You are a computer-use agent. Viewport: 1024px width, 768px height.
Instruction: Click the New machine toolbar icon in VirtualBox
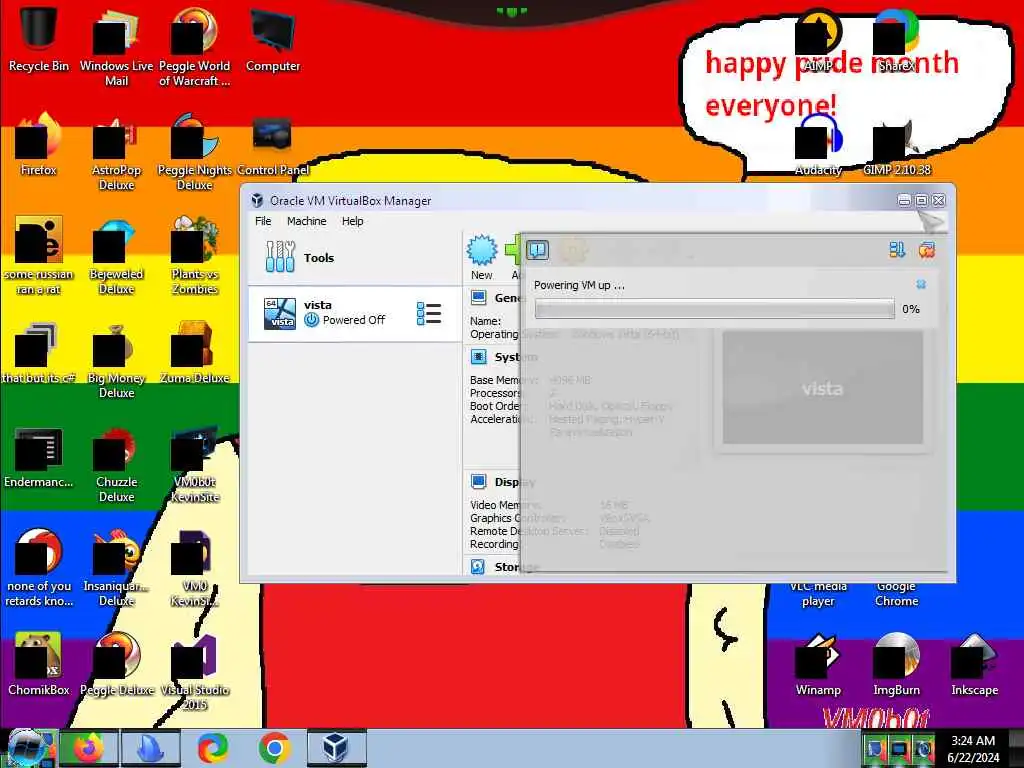482,257
